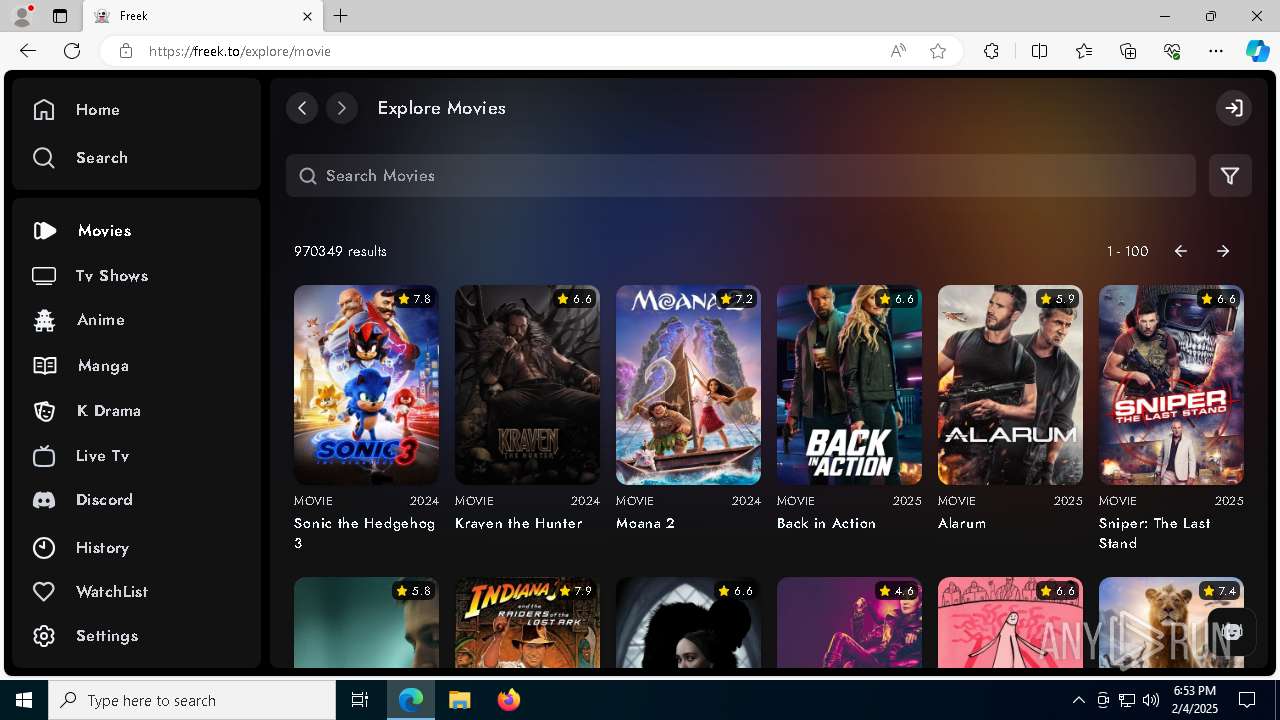
Task: Open Settings gear in sidebar
Action: pos(44,636)
